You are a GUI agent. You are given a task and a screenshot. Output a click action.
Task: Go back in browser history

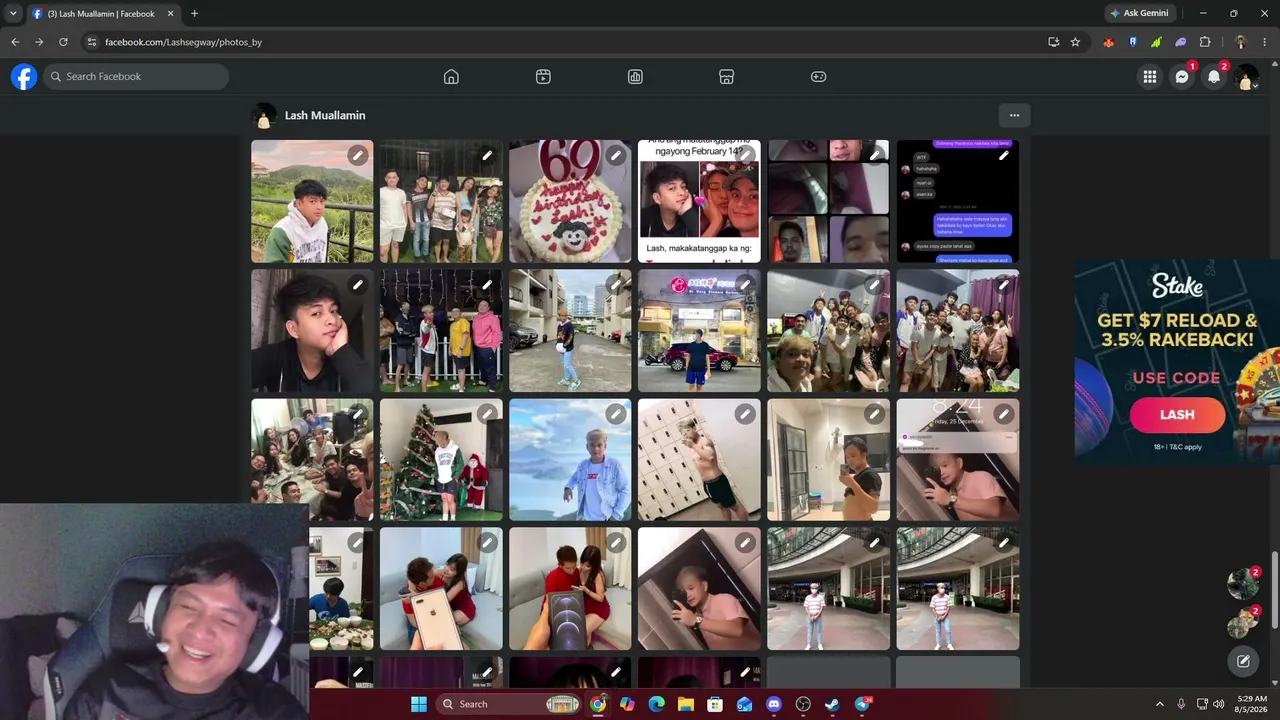pos(15,42)
